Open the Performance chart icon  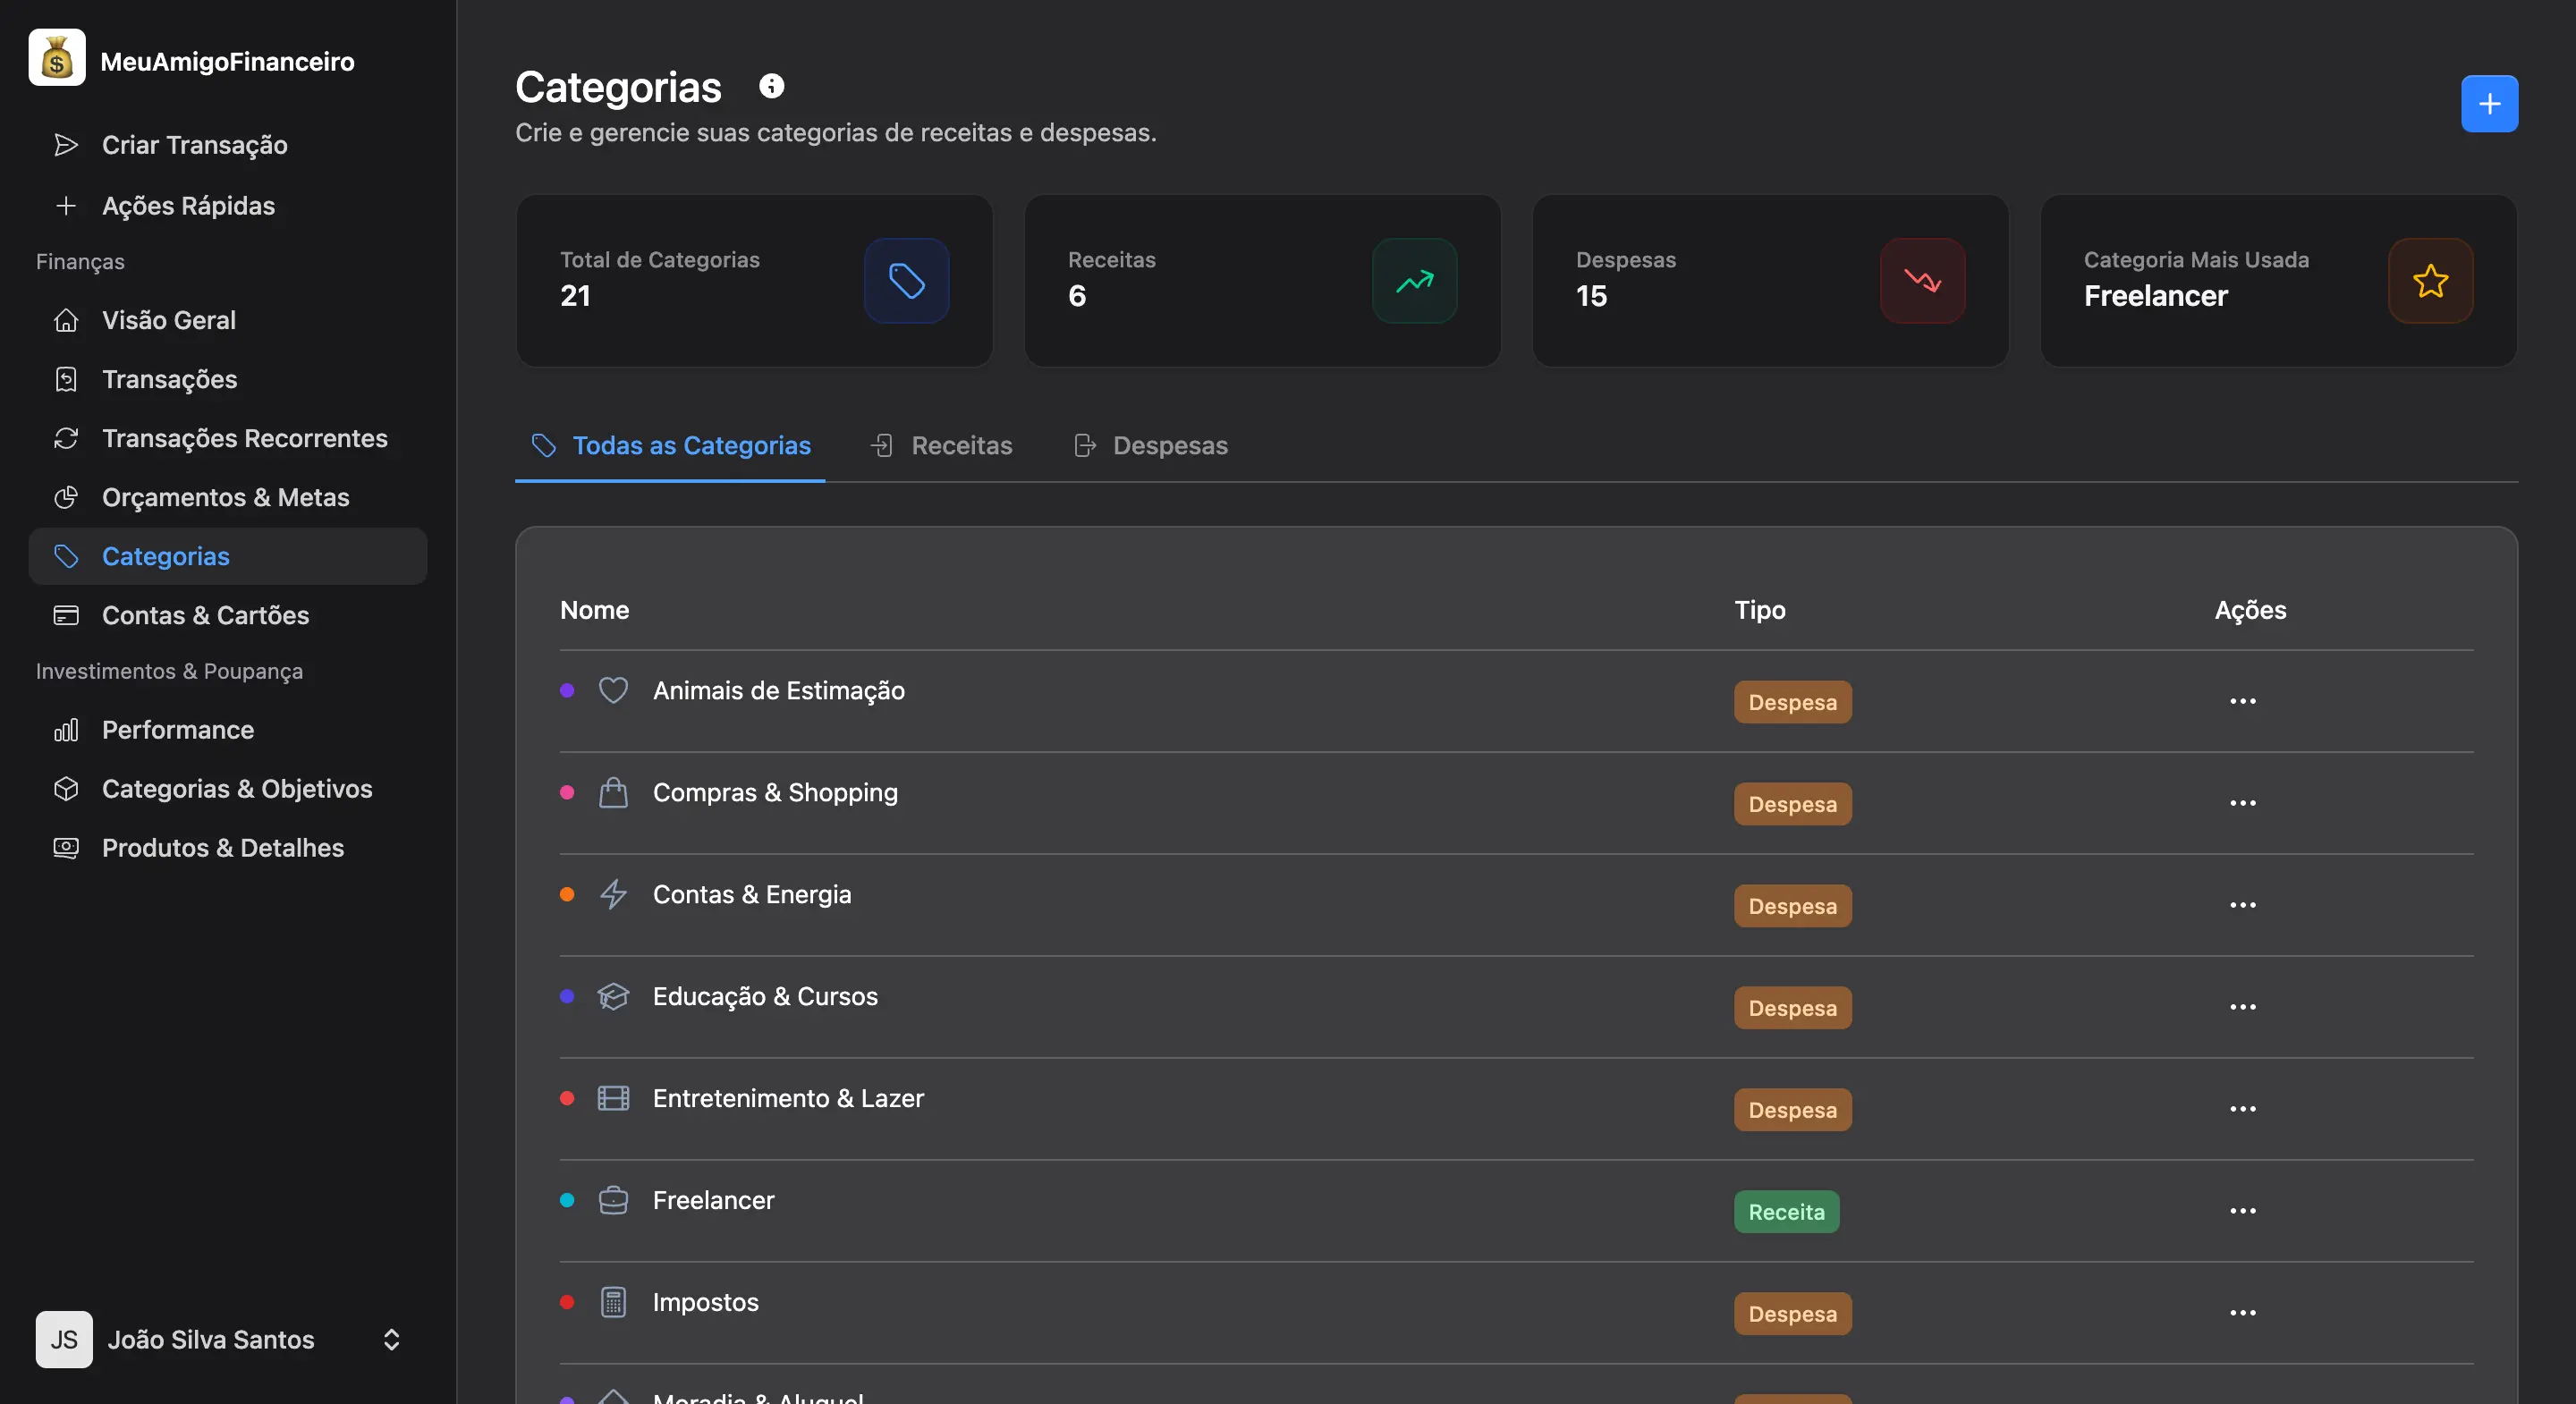tap(66, 730)
